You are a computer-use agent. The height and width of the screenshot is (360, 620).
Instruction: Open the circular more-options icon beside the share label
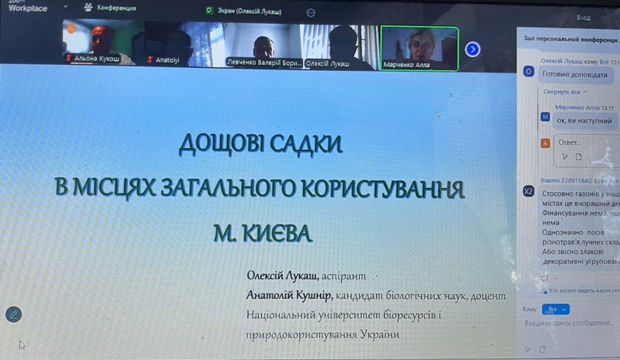311,13
